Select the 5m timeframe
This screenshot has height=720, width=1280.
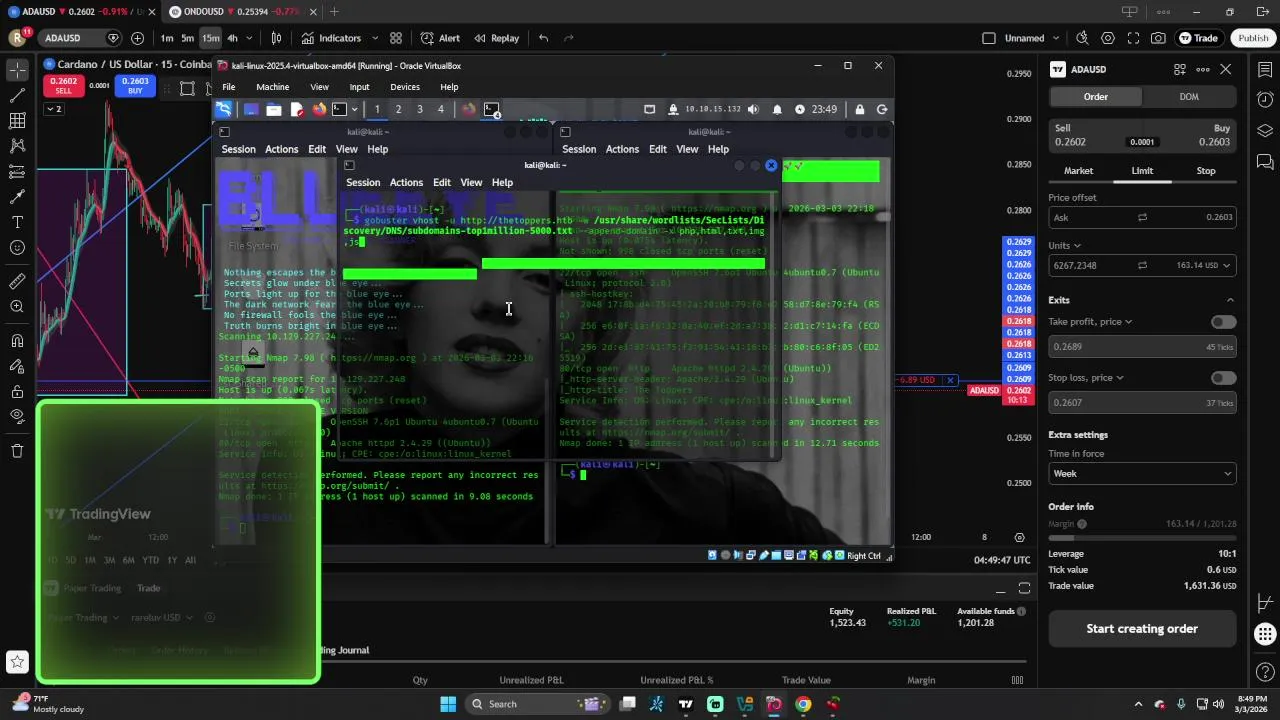[x=187, y=38]
